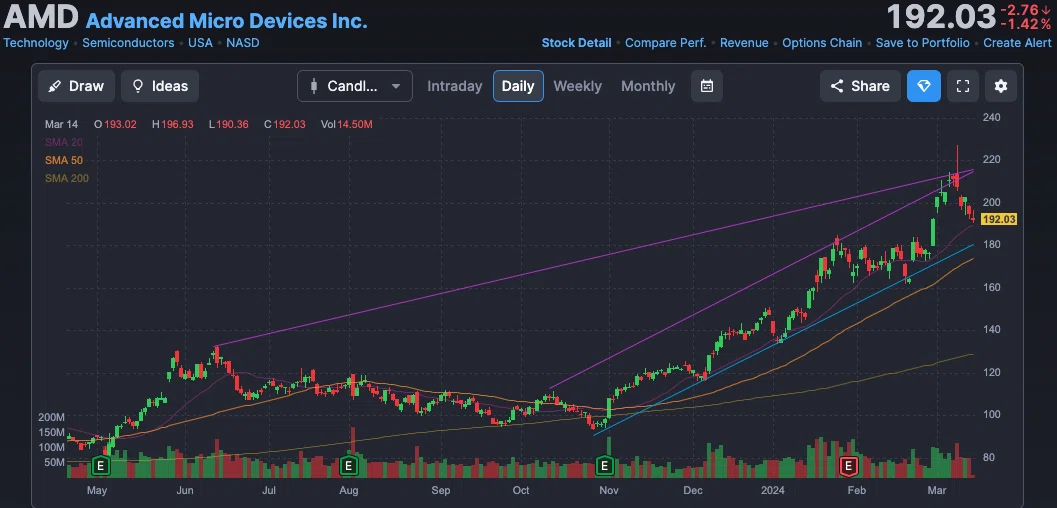Image resolution: width=1057 pixels, height=508 pixels.
Task: Click Save to Portfolio
Action: click(x=923, y=43)
